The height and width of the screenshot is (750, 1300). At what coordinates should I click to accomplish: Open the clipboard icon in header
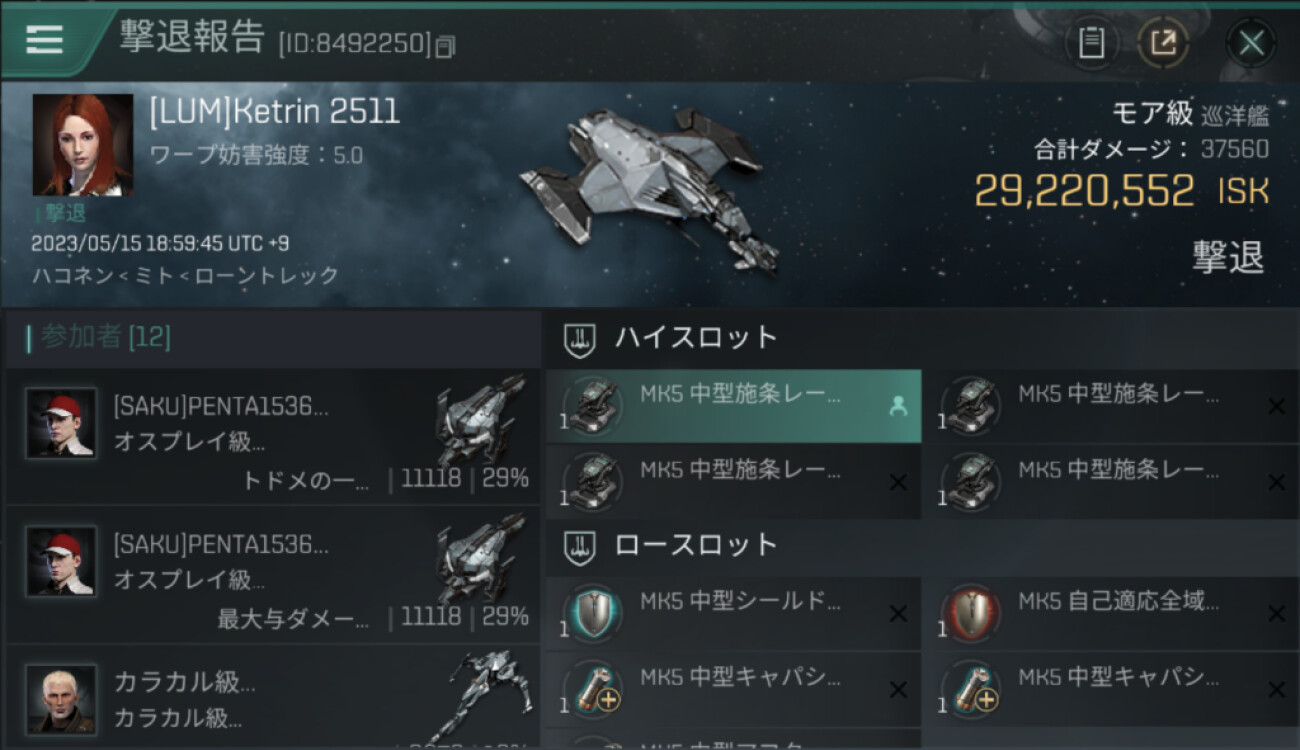click(1092, 43)
